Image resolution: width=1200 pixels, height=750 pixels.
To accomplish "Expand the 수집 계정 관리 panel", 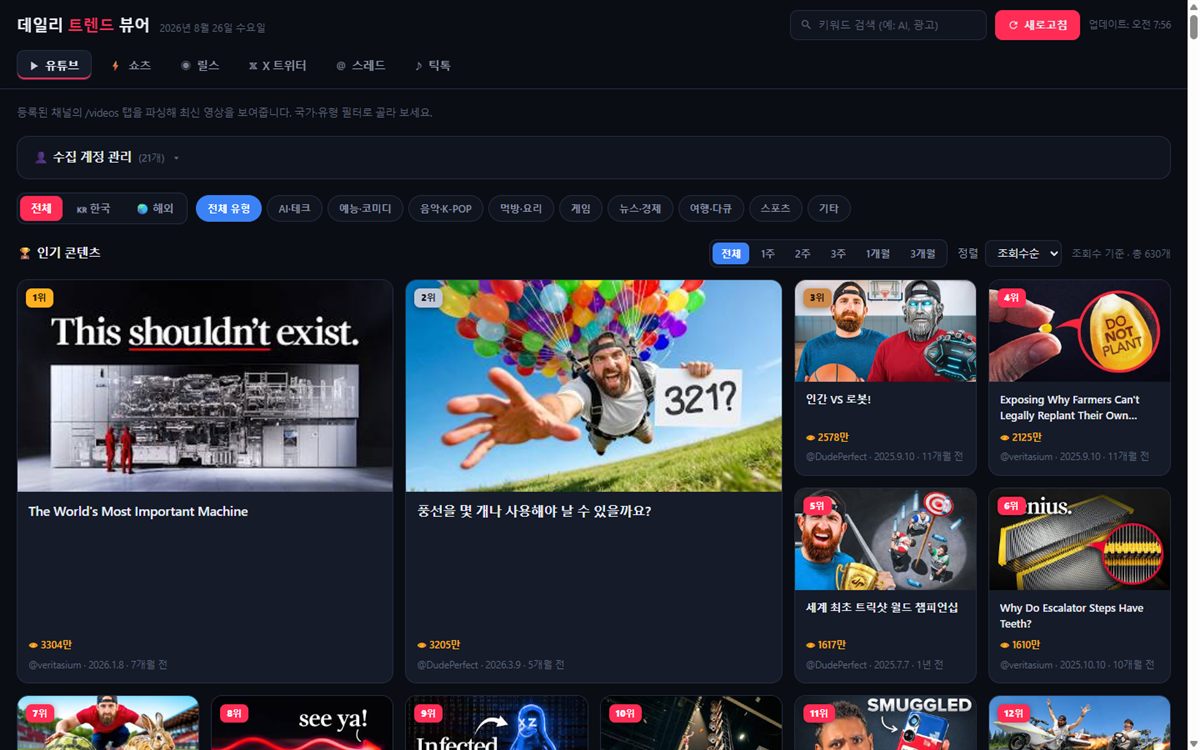I will (x=593, y=157).
